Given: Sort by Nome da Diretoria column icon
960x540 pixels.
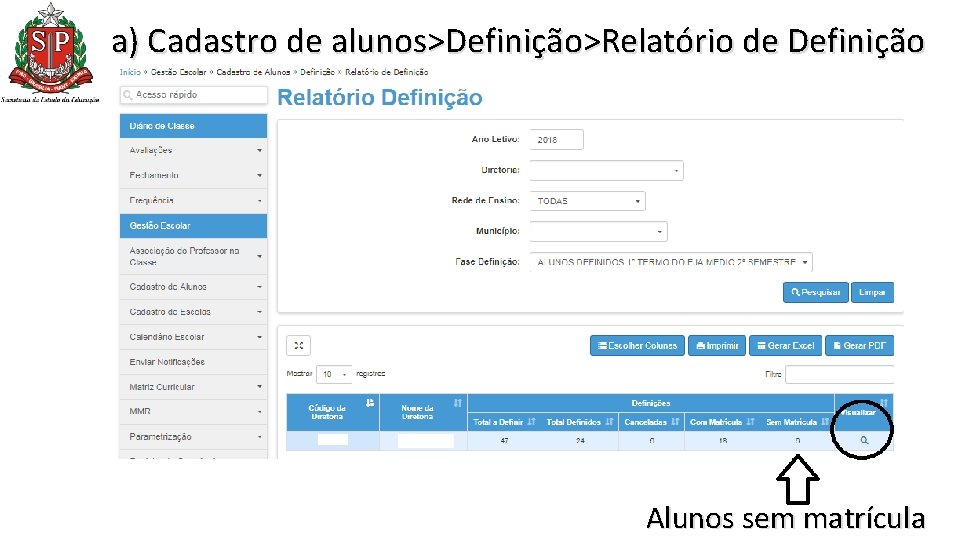Looking at the screenshot, I should click(457, 403).
